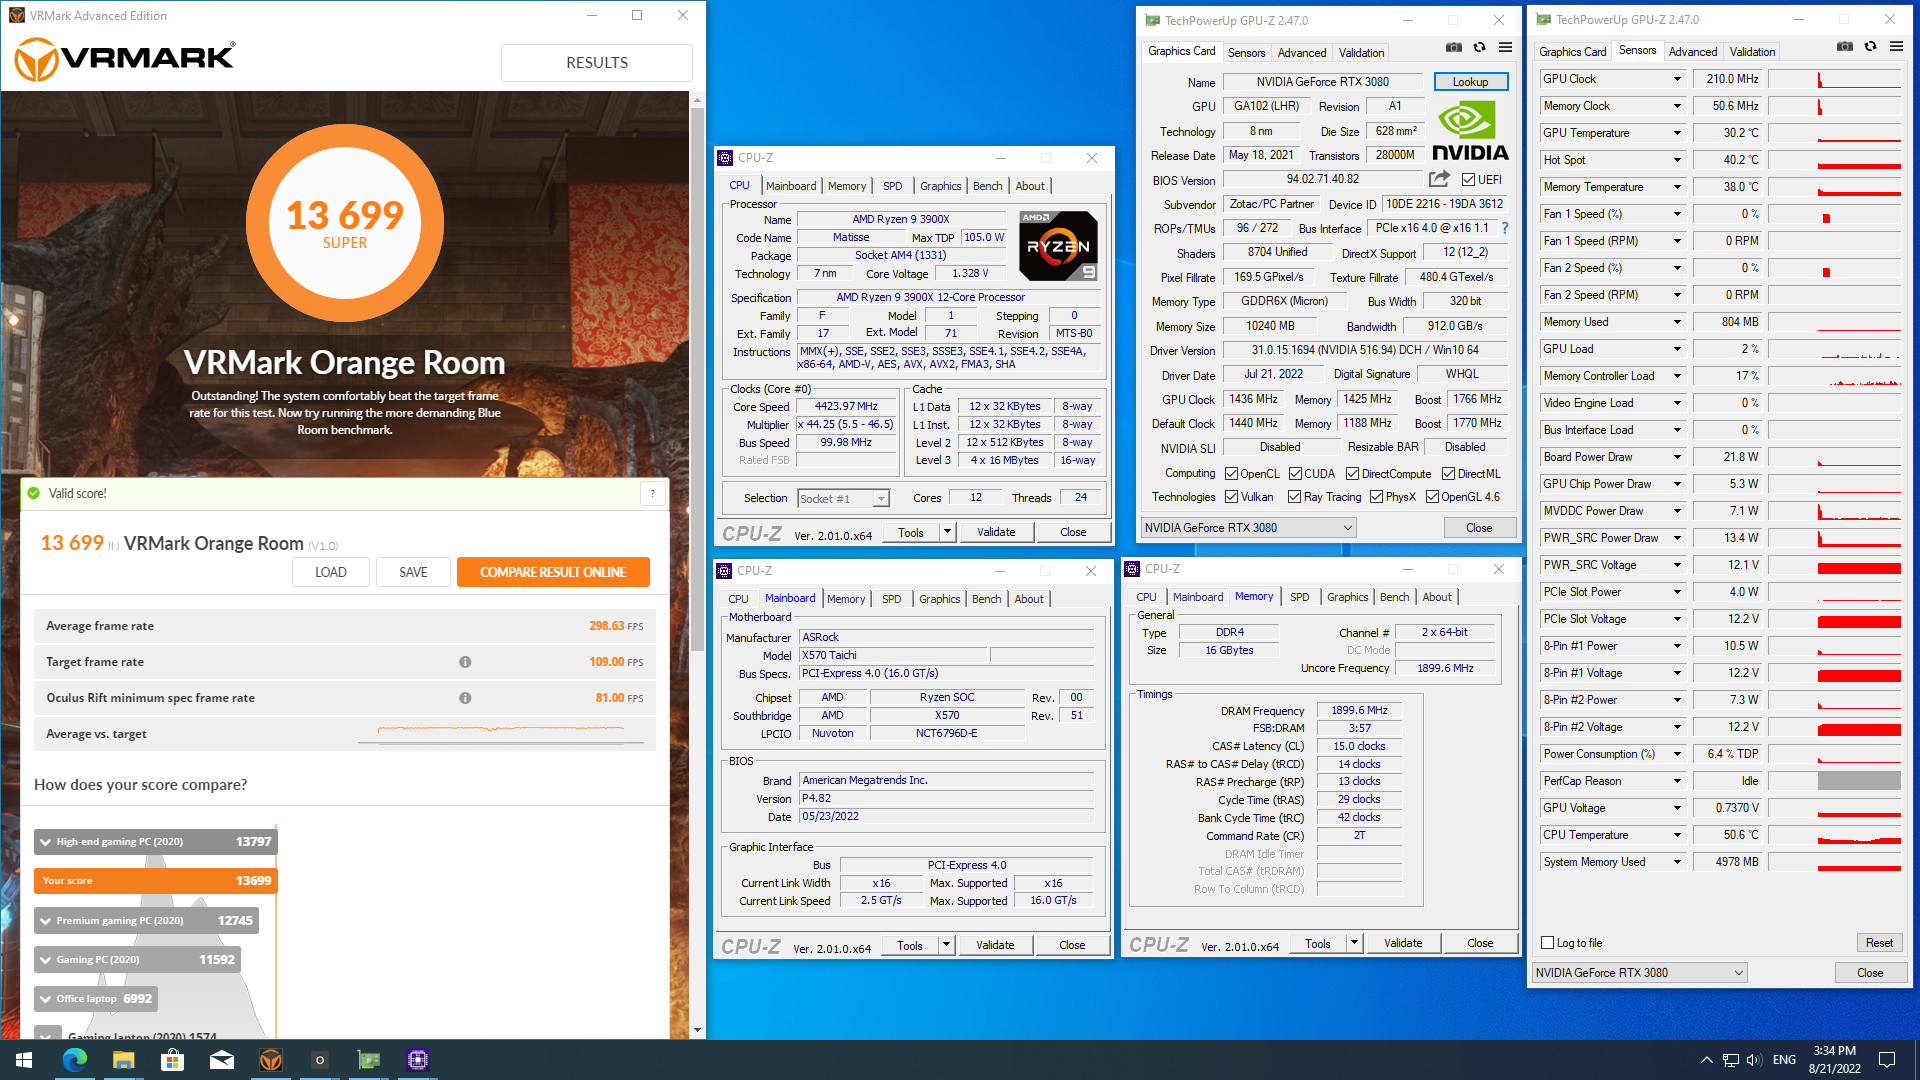Toggle the Ray Tracing checkbox
The height and width of the screenshot is (1080, 1920).
pyautogui.click(x=1294, y=497)
